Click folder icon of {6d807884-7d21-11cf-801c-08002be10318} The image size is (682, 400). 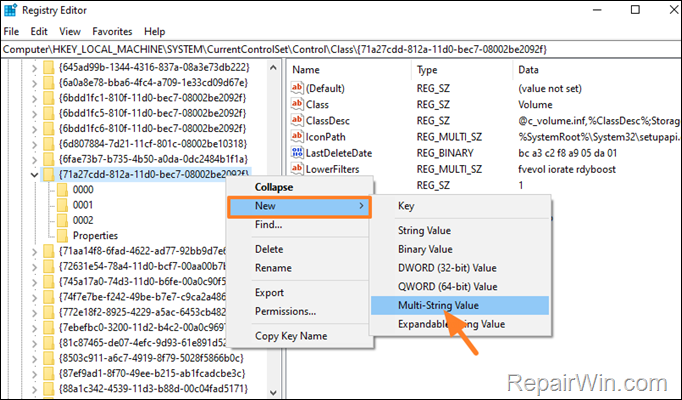tap(49, 143)
